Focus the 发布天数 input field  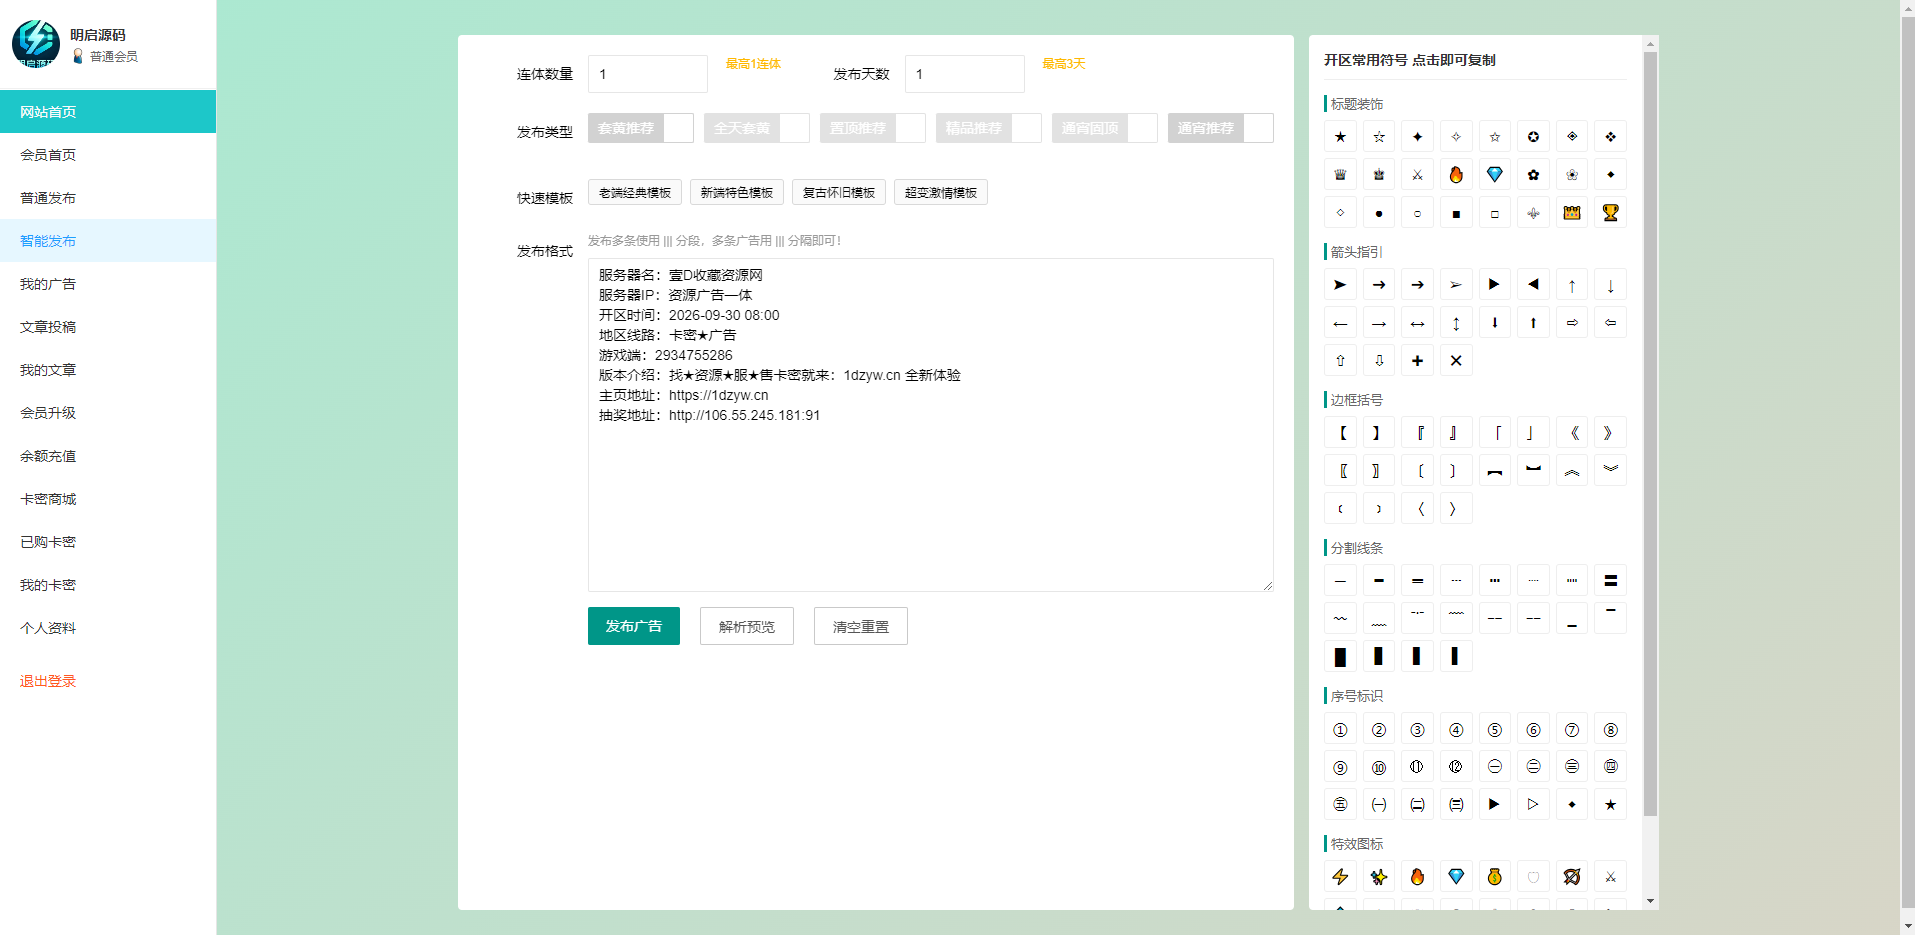click(965, 74)
